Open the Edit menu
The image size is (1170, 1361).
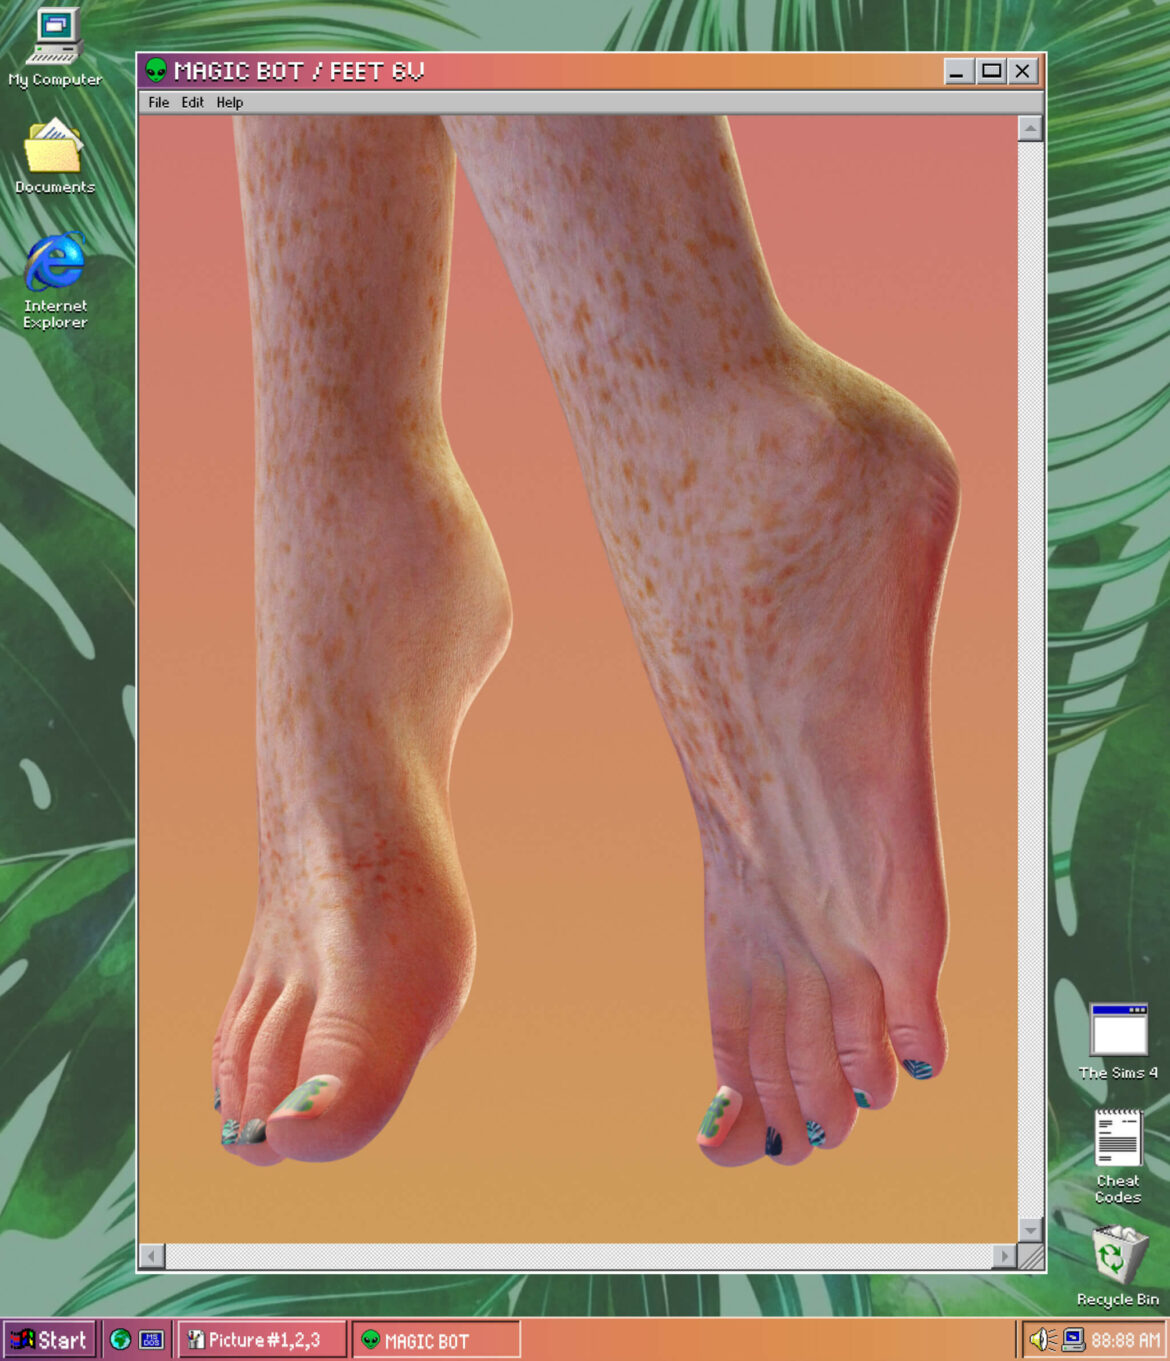[191, 102]
